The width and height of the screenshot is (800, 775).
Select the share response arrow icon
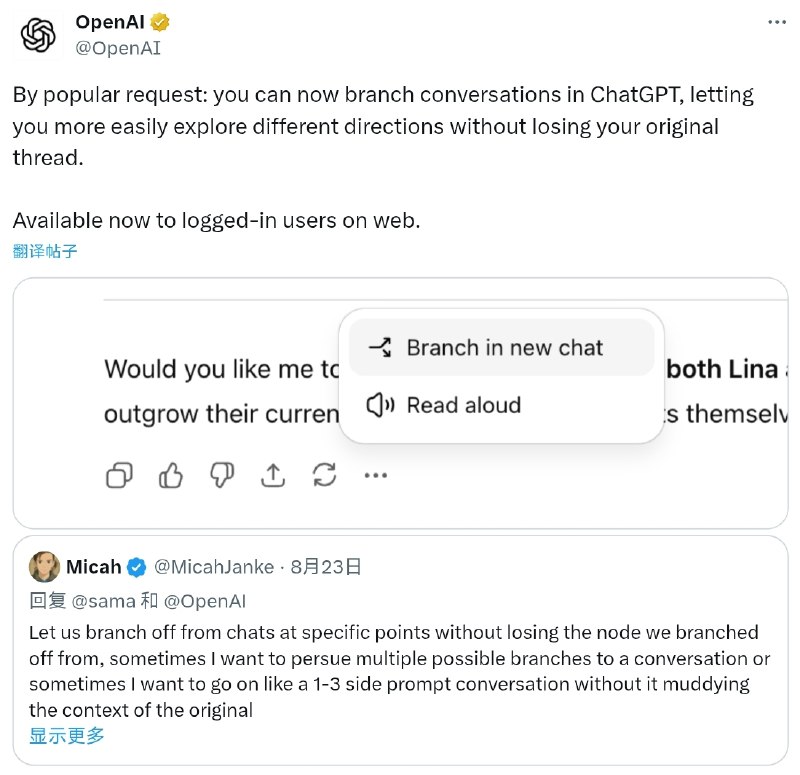[273, 475]
